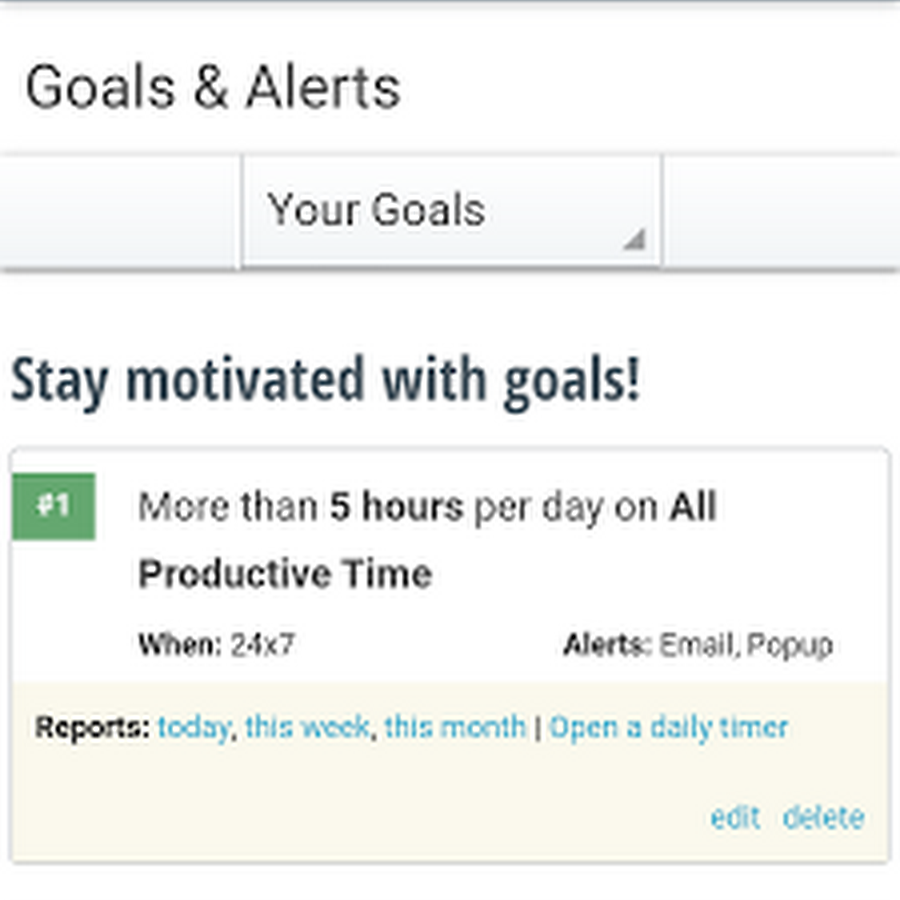Click the More than goal description text
The width and height of the screenshot is (900, 900).
click(229, 508)
